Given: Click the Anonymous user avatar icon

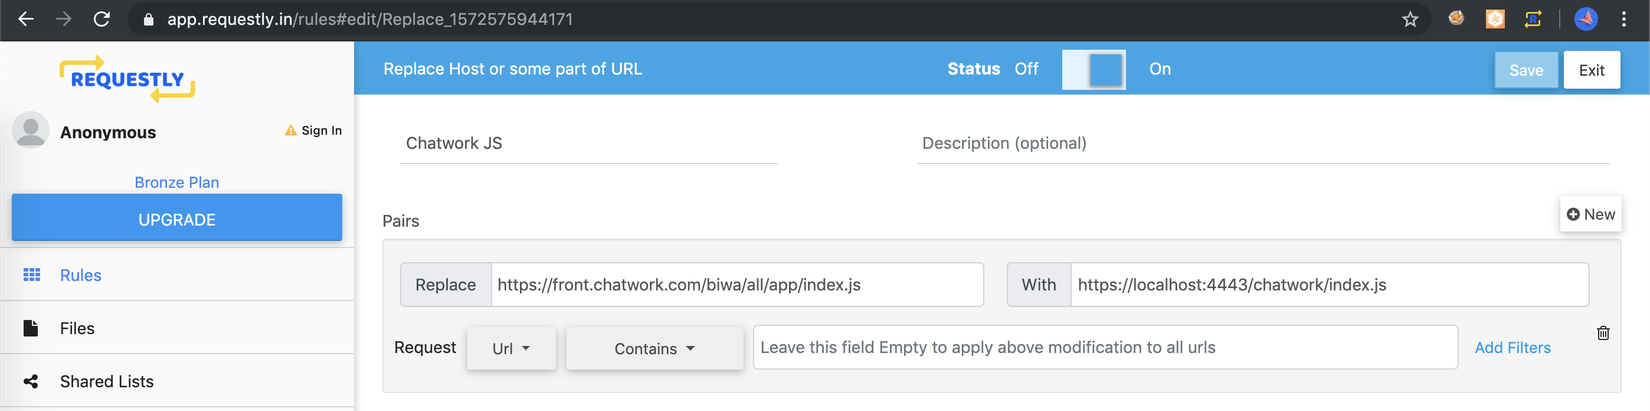Looking at the screenshot, I should [31, 130].
